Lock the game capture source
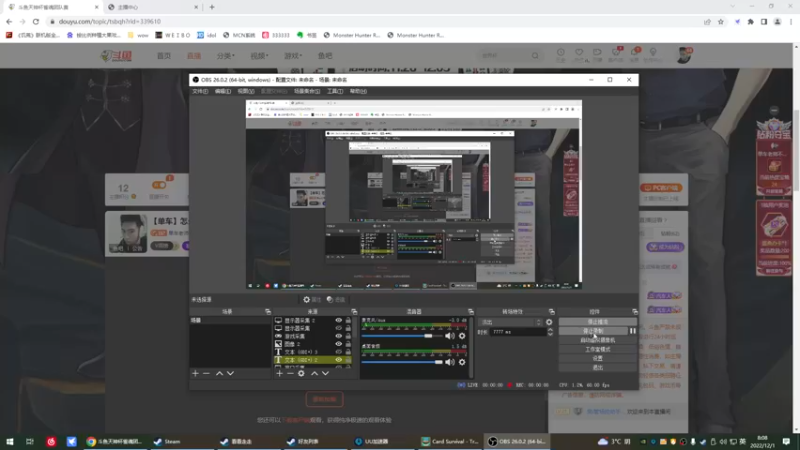 (x=348, y=336)
